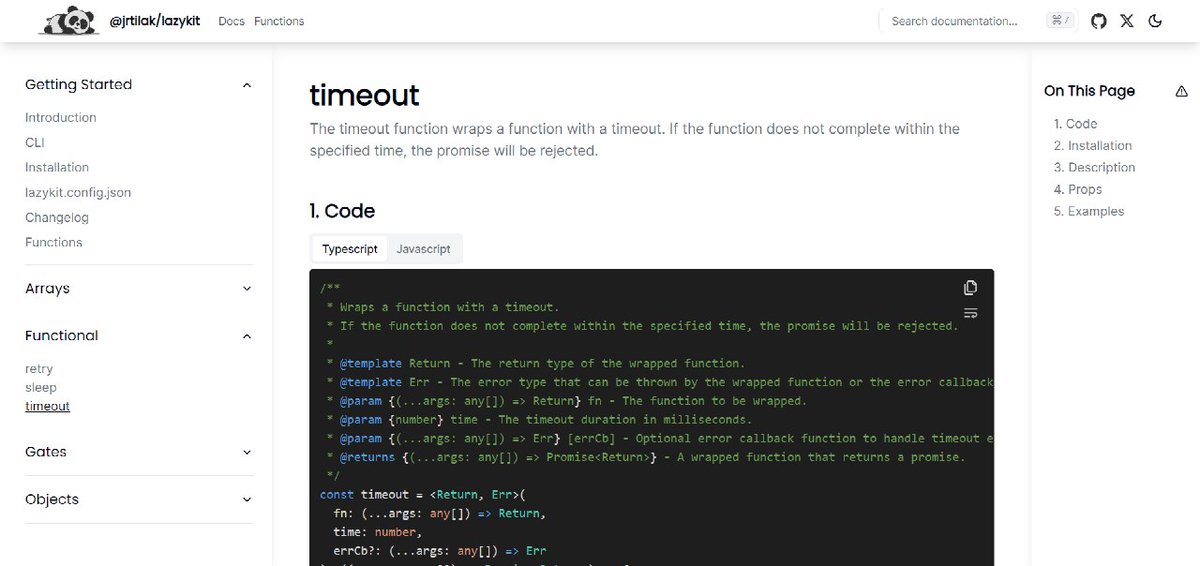Viewport: 1200px width, 566px height.
Task: Click the "Arrays" section label
Action: click(47, 289)
